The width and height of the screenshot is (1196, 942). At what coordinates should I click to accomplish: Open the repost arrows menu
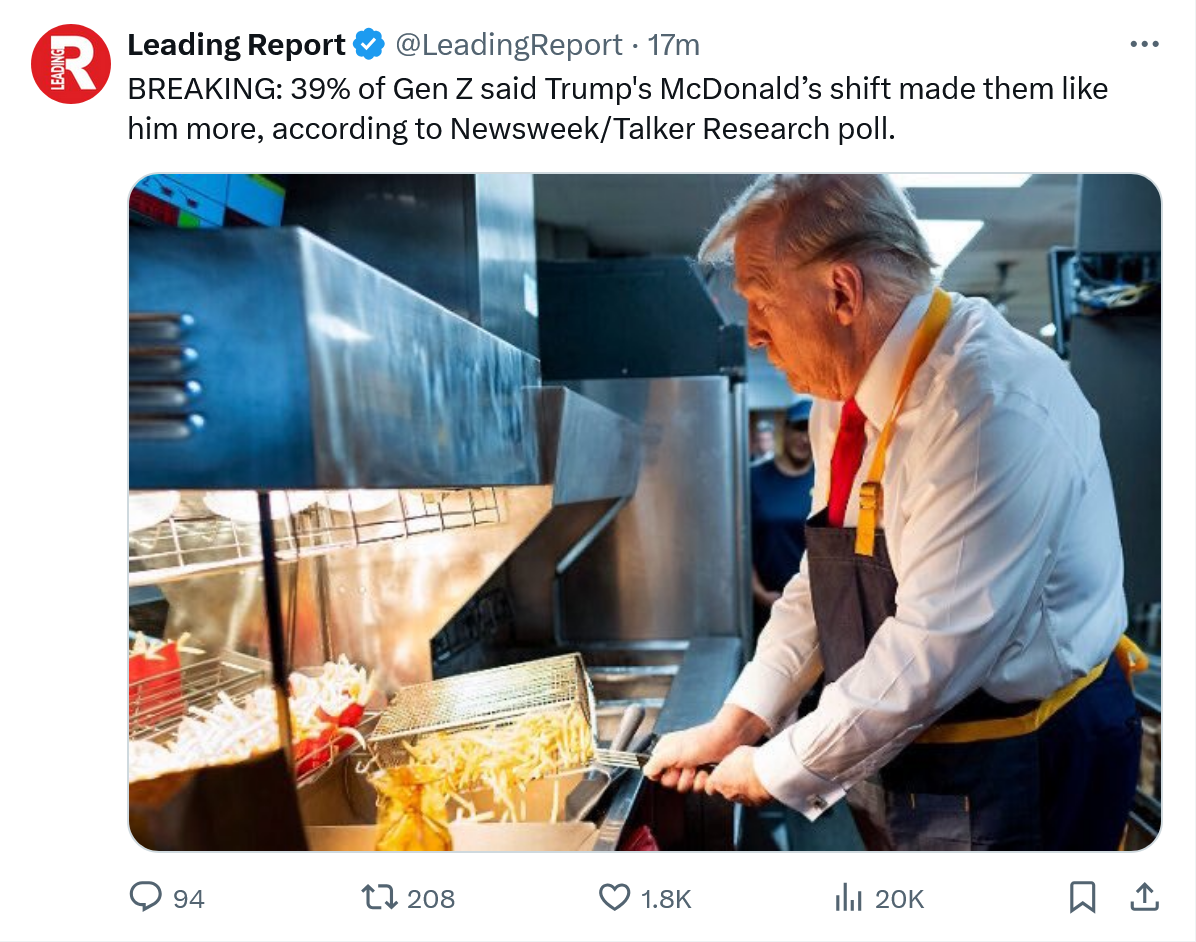(379, 897)
